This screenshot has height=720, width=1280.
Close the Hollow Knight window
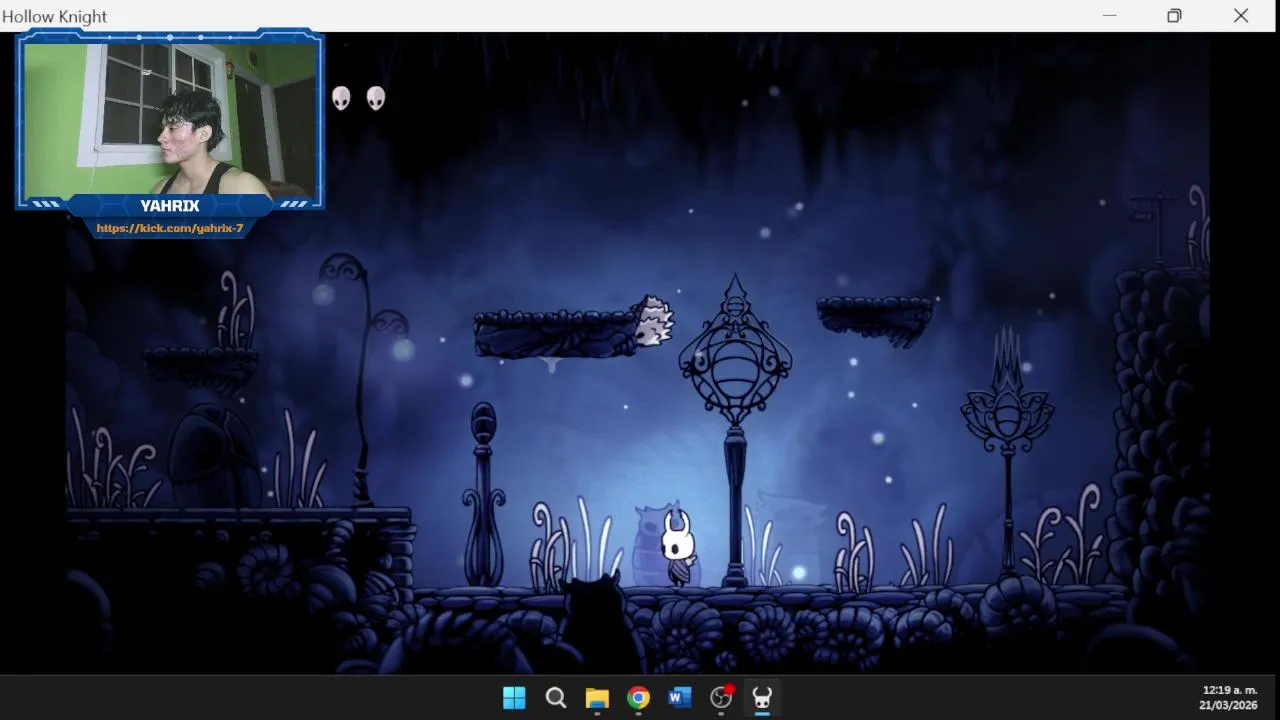1241,15
